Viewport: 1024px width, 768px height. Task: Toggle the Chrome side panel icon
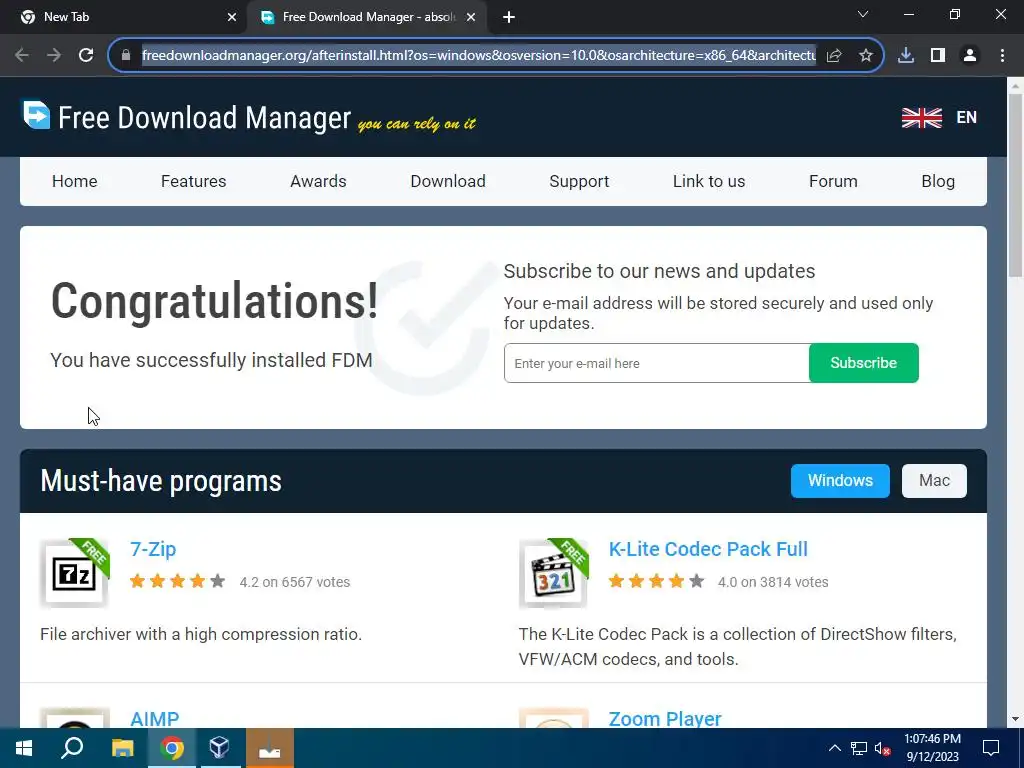938,56
